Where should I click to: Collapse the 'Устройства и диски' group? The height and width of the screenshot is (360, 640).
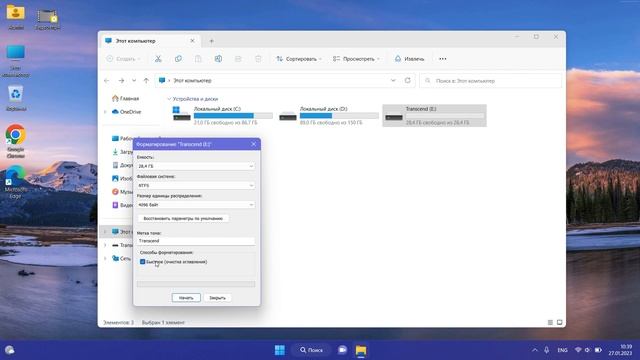click(x=169, y=99)
